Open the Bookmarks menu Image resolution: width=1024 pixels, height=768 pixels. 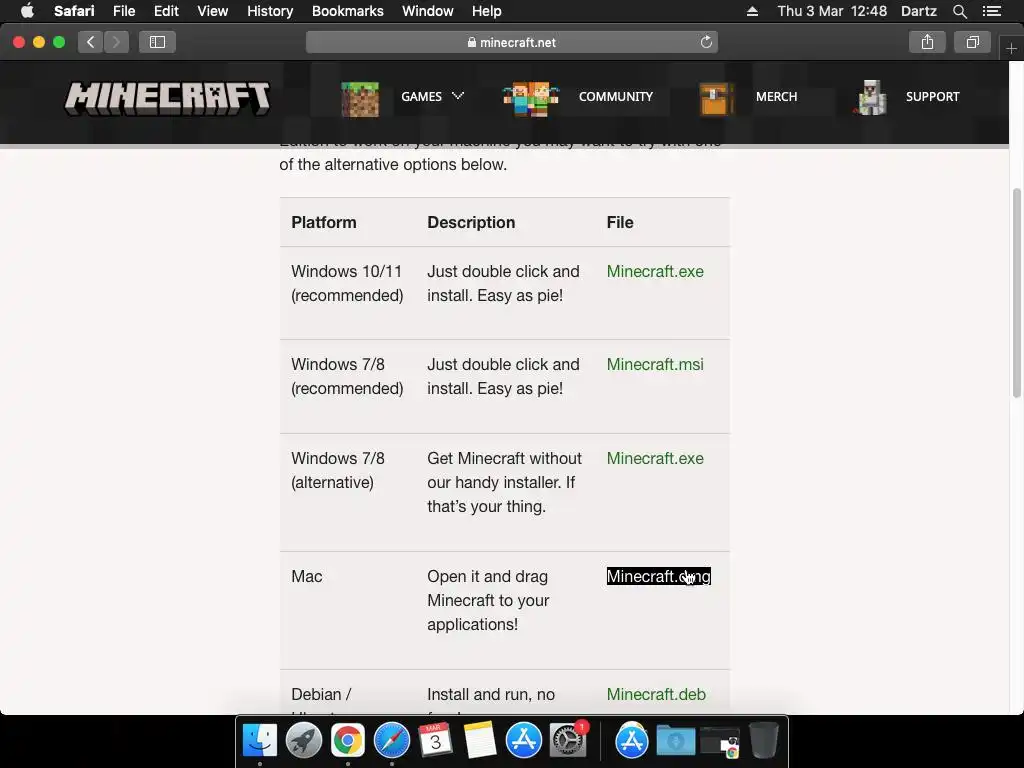[347, 11]
